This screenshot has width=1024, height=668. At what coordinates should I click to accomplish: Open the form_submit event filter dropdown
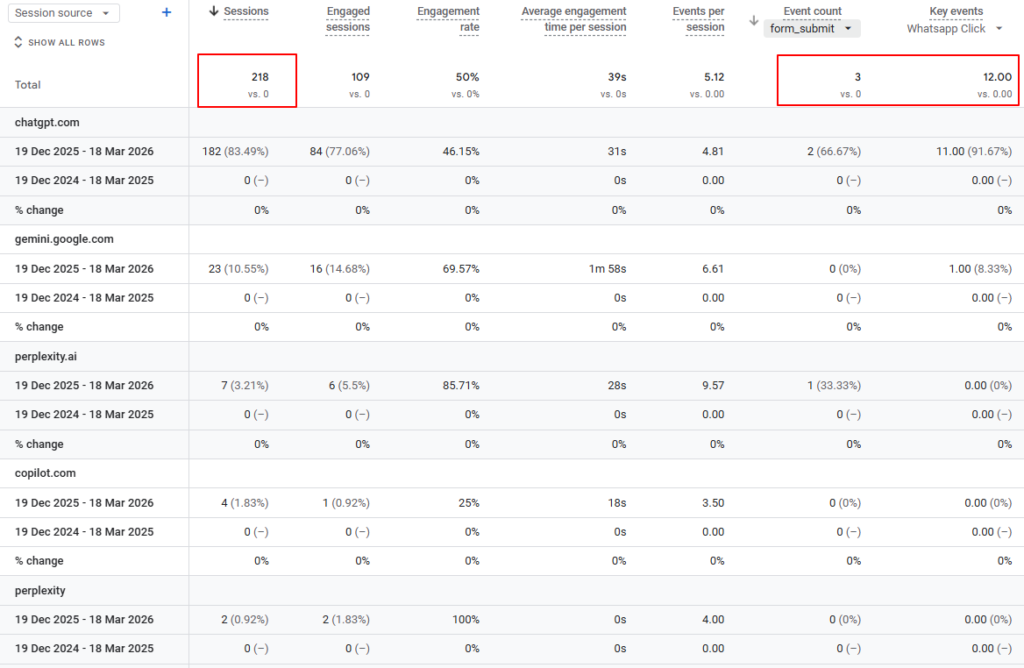(811, 29)
